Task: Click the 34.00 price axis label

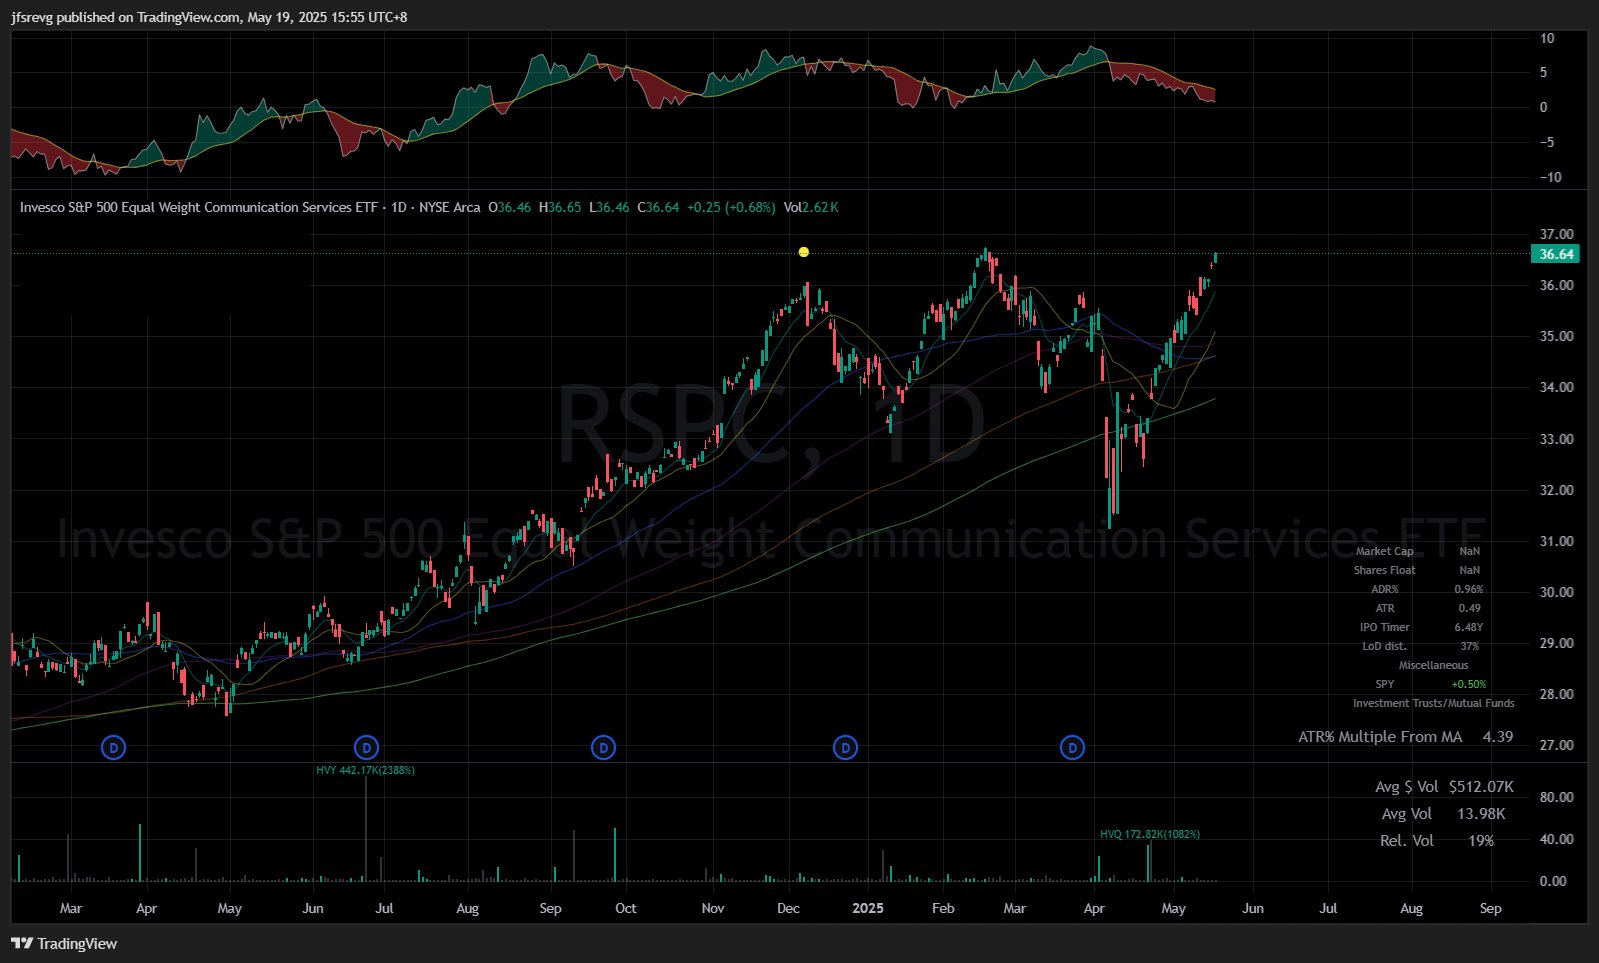Action: click(x=1556, y=387)
